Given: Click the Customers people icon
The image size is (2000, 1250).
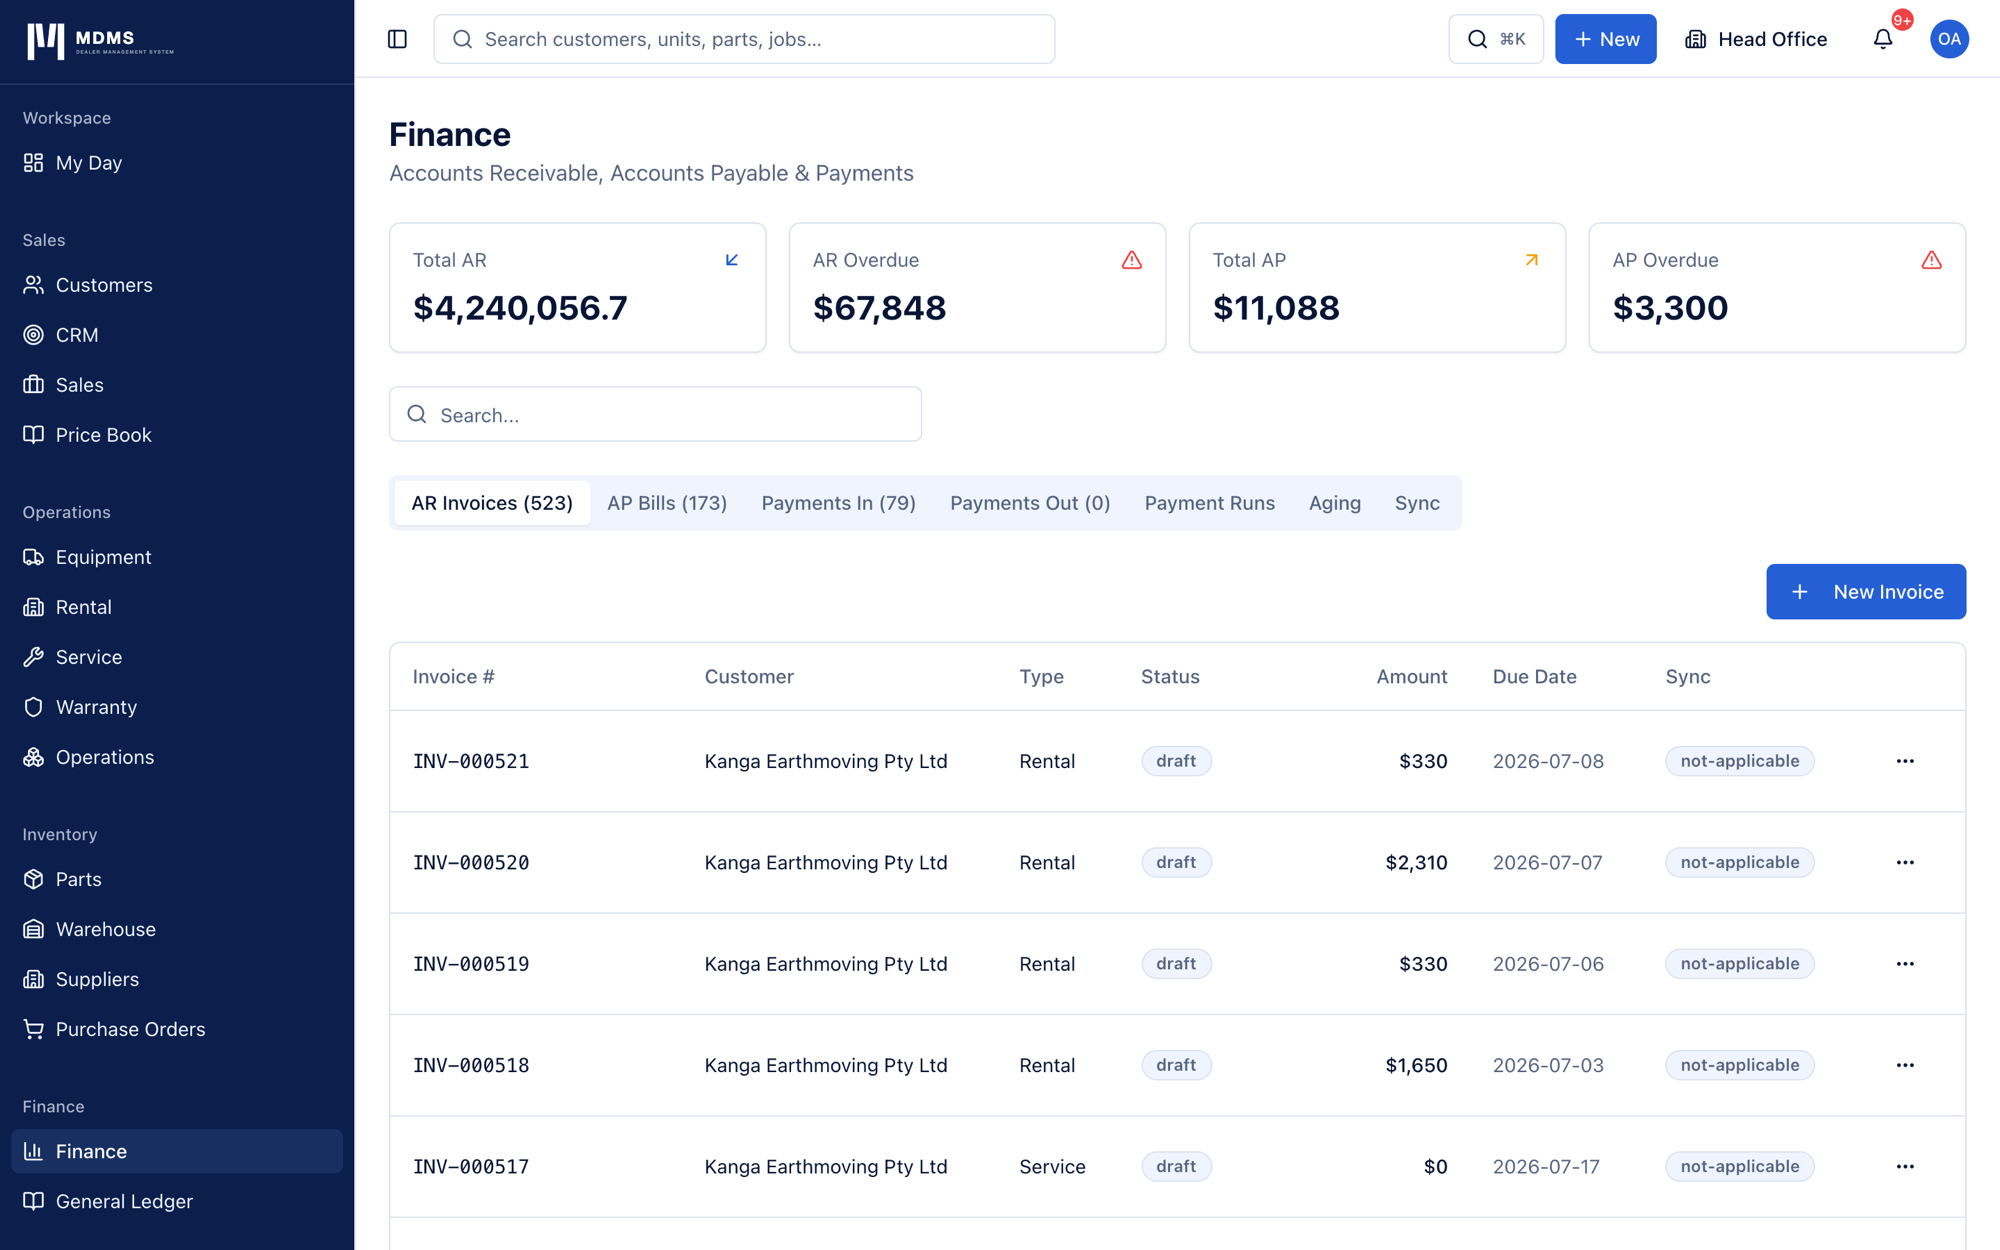Looking at the screenshot, I should tap(34, 285).
